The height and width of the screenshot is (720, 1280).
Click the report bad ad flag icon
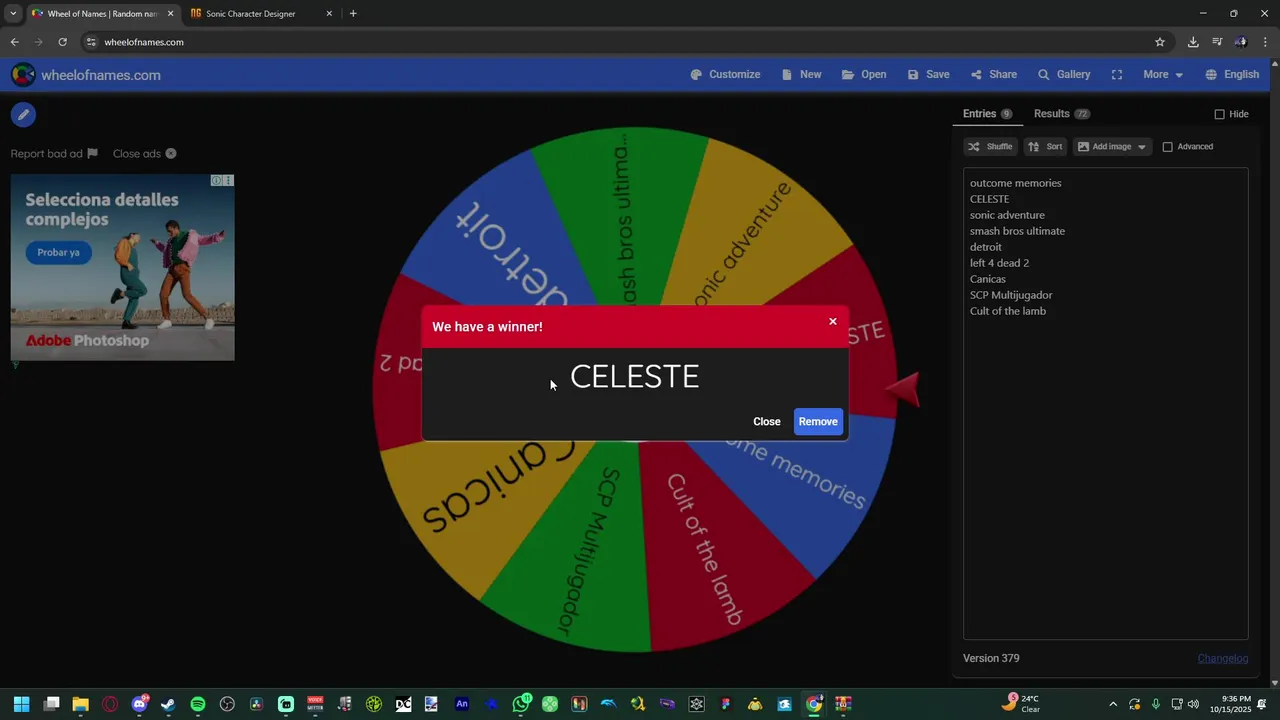point(92,153)
